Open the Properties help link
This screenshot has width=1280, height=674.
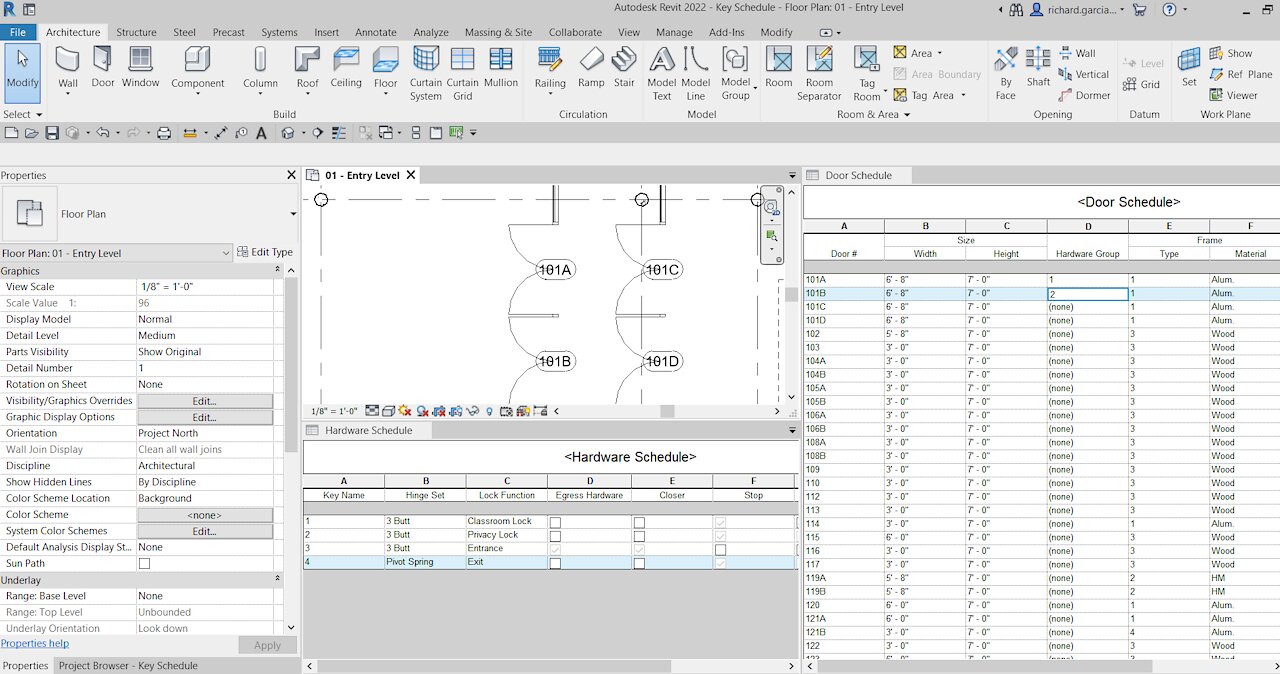[x=35, y=643]
